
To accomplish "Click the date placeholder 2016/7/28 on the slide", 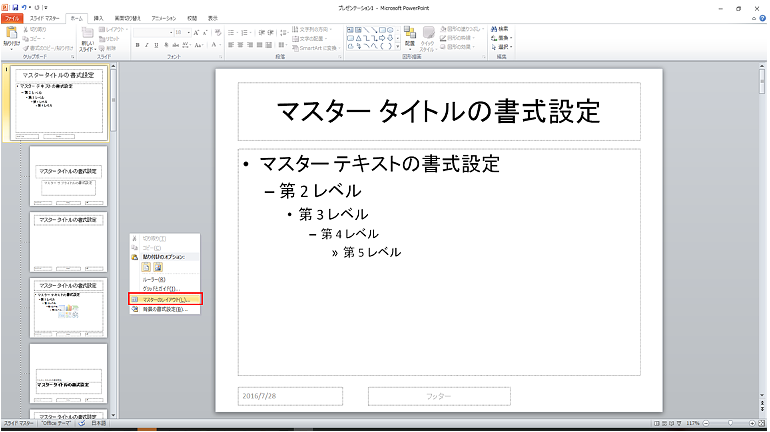I will coord(290,396).
